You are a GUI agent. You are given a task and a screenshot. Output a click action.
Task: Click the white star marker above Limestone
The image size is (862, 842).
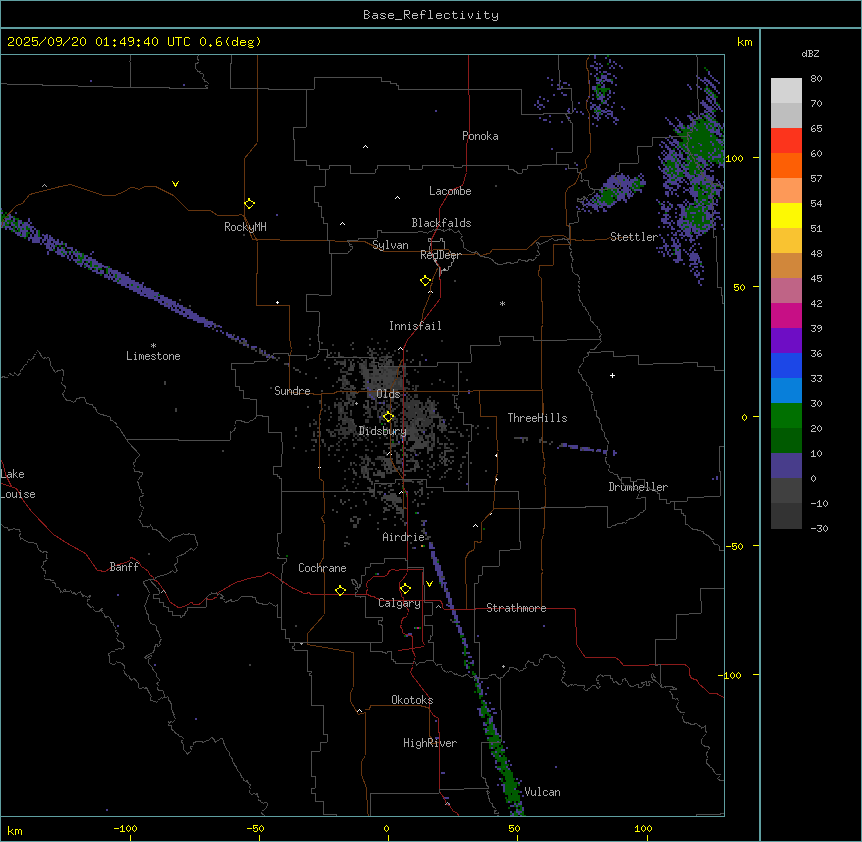[x=153, y=345]
